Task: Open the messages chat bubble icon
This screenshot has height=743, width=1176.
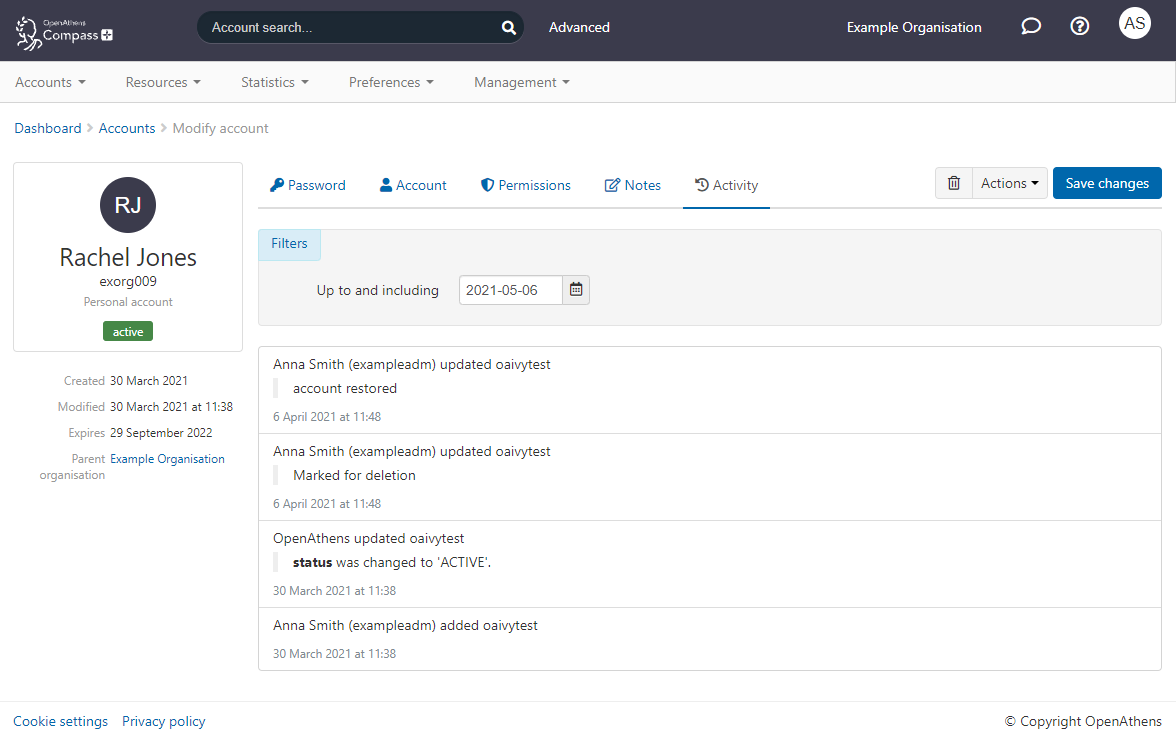Action: [x=1031, y=26]
